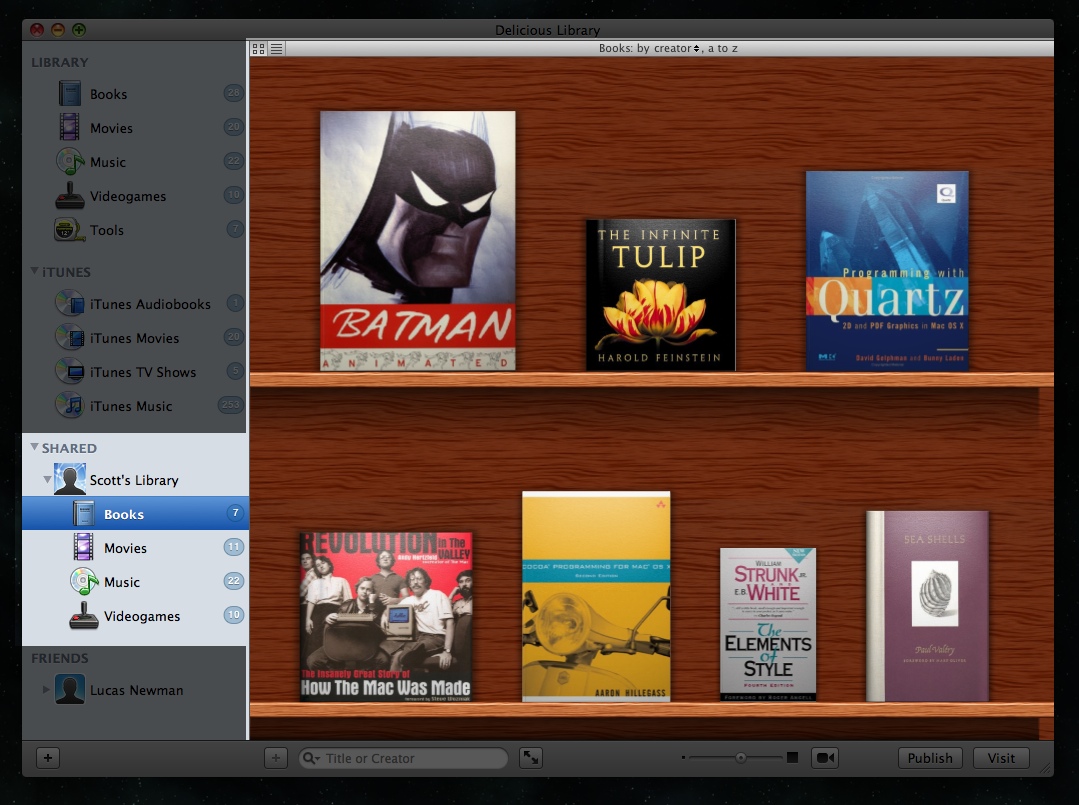The image size is (1079, 805).
Task: Click the iTunes TV Shows text label
Action: pyautogui.click(x=143, y=372)
